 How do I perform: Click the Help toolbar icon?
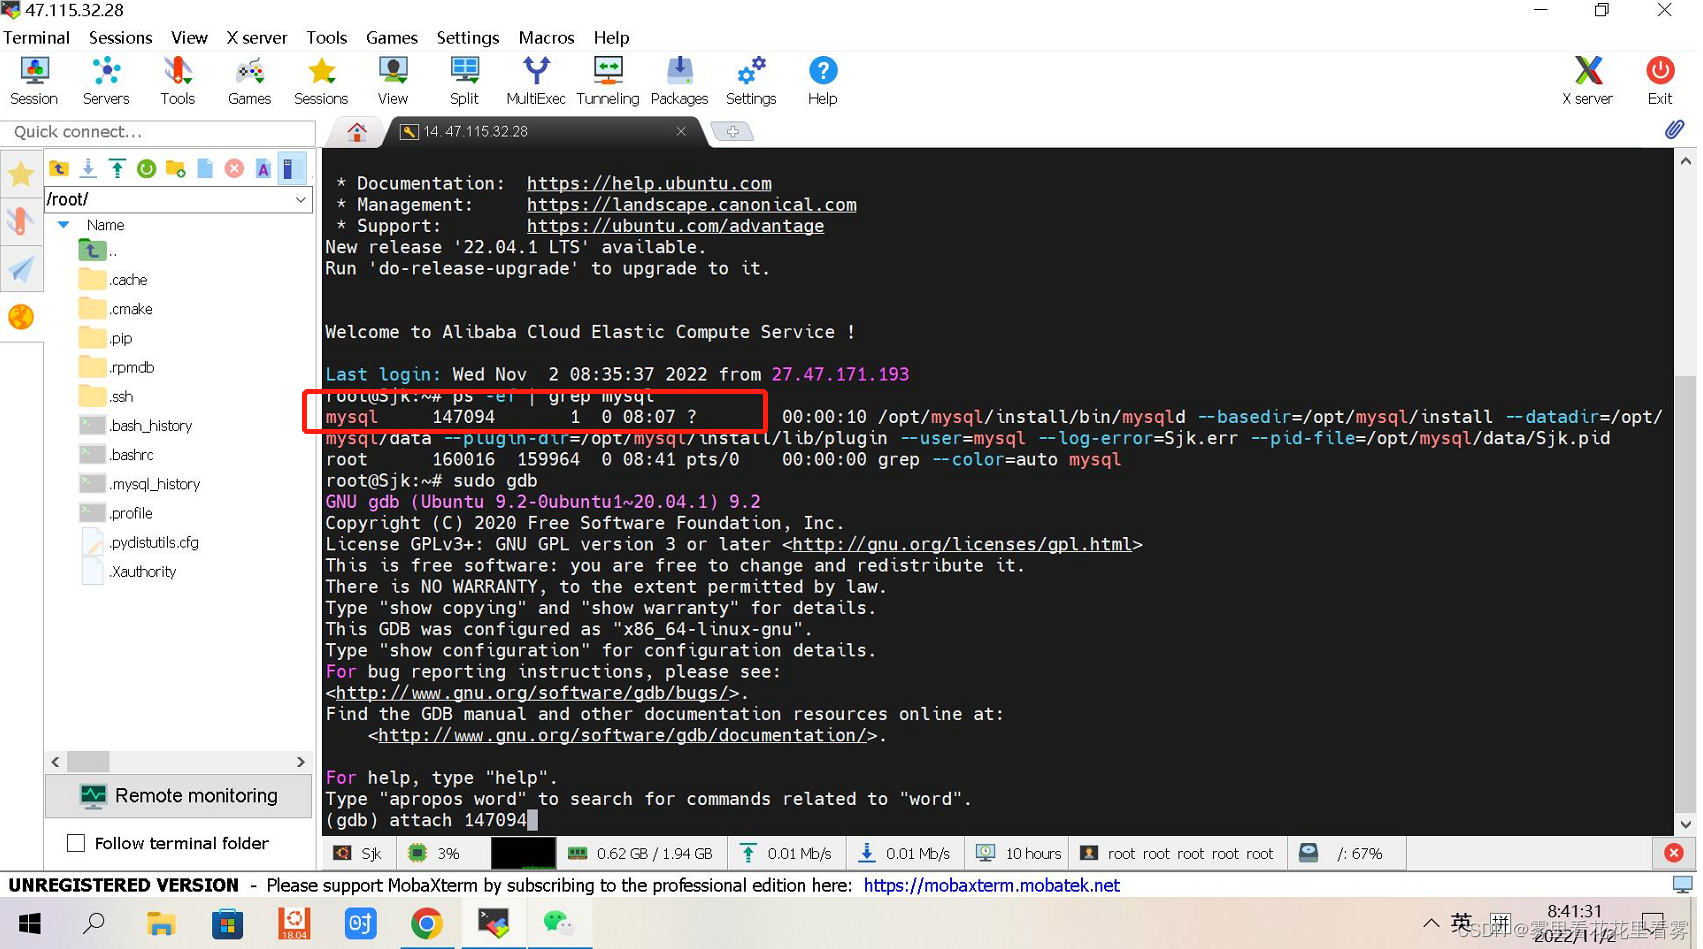click(x=822, y=80)
